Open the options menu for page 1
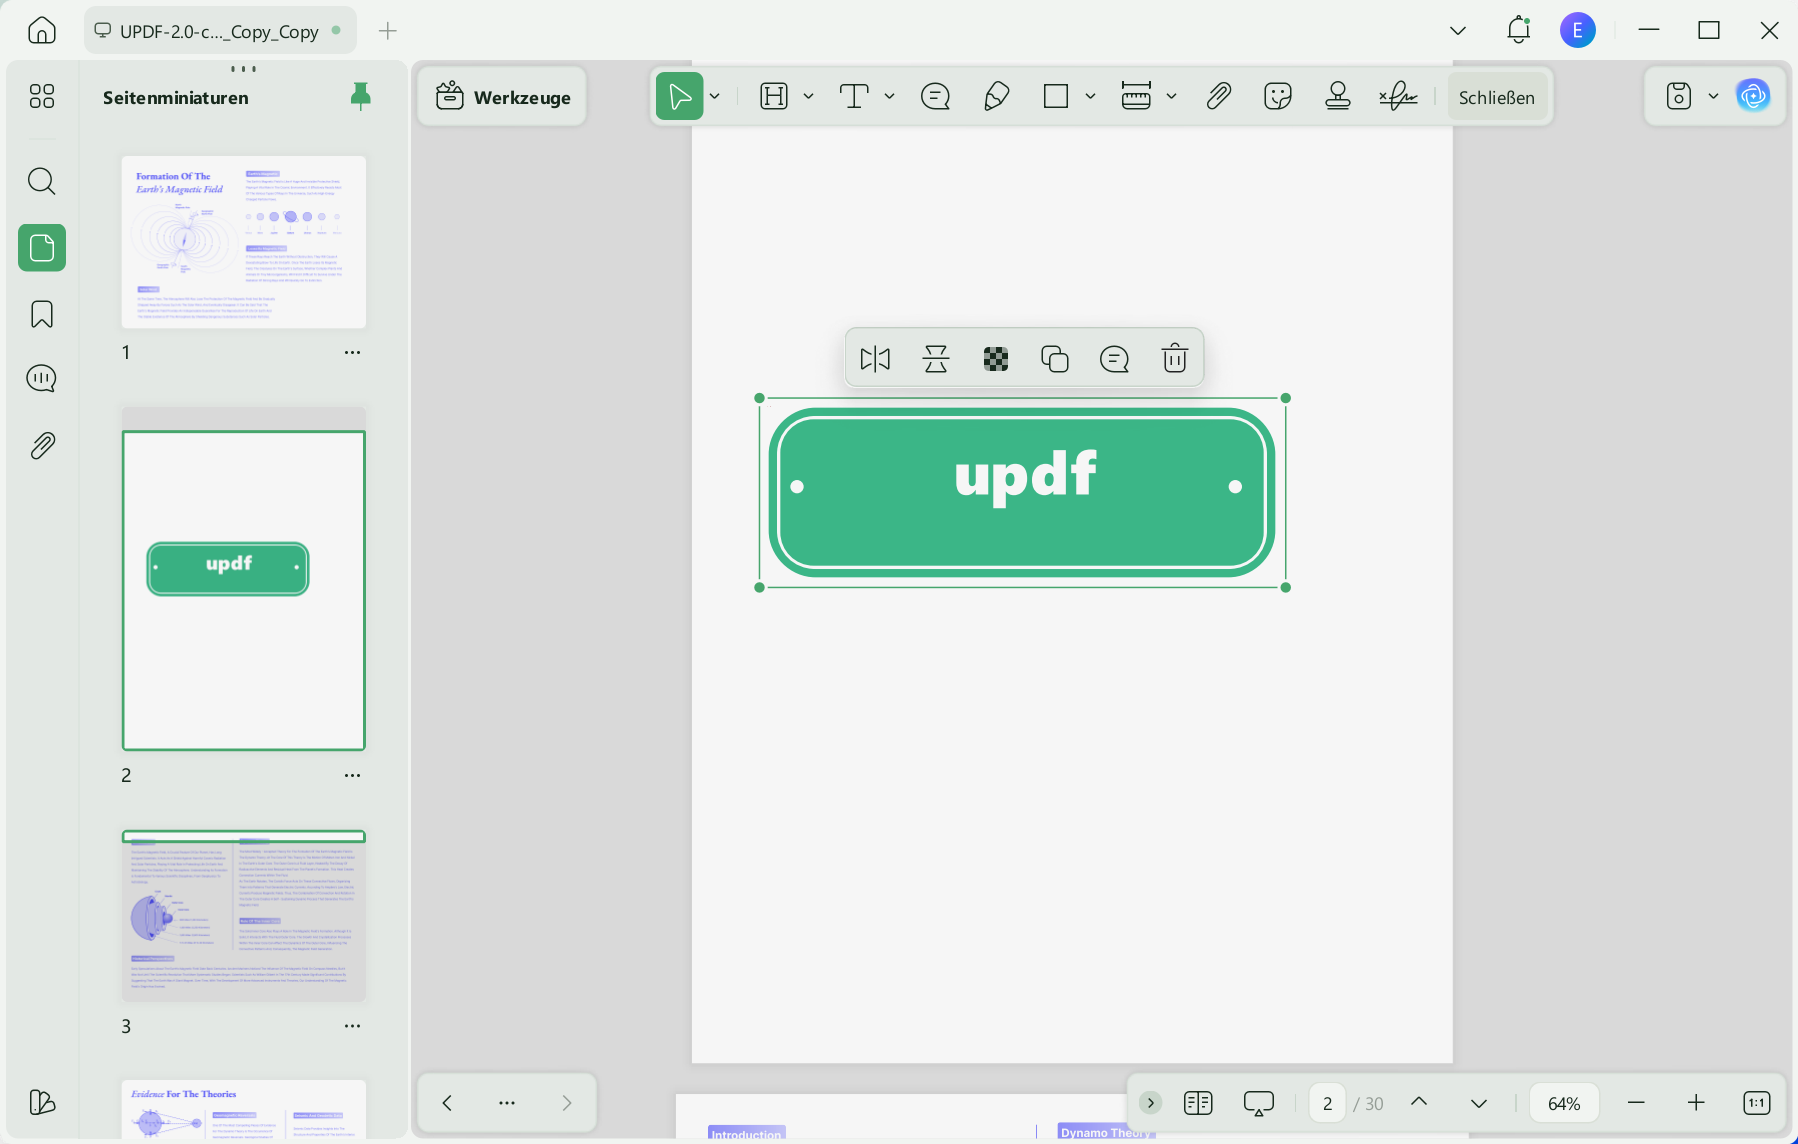Viewport: 1798px width, 1144px height. coord(353,352)
